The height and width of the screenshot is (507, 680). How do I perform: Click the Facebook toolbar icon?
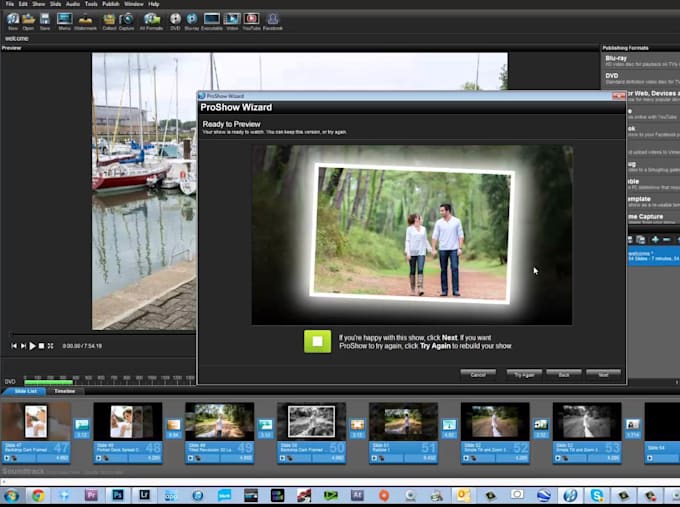pyautogui.click(x=273, y=21)
